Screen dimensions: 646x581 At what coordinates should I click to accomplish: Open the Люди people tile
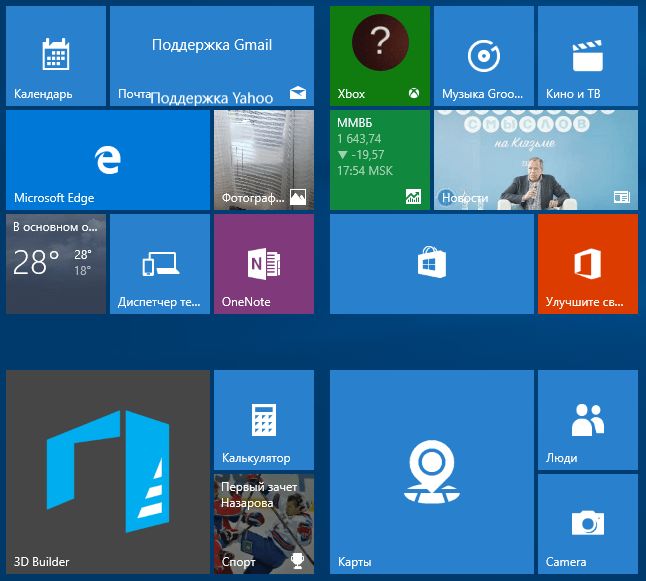pyautogui.click(x=587, y=420)
